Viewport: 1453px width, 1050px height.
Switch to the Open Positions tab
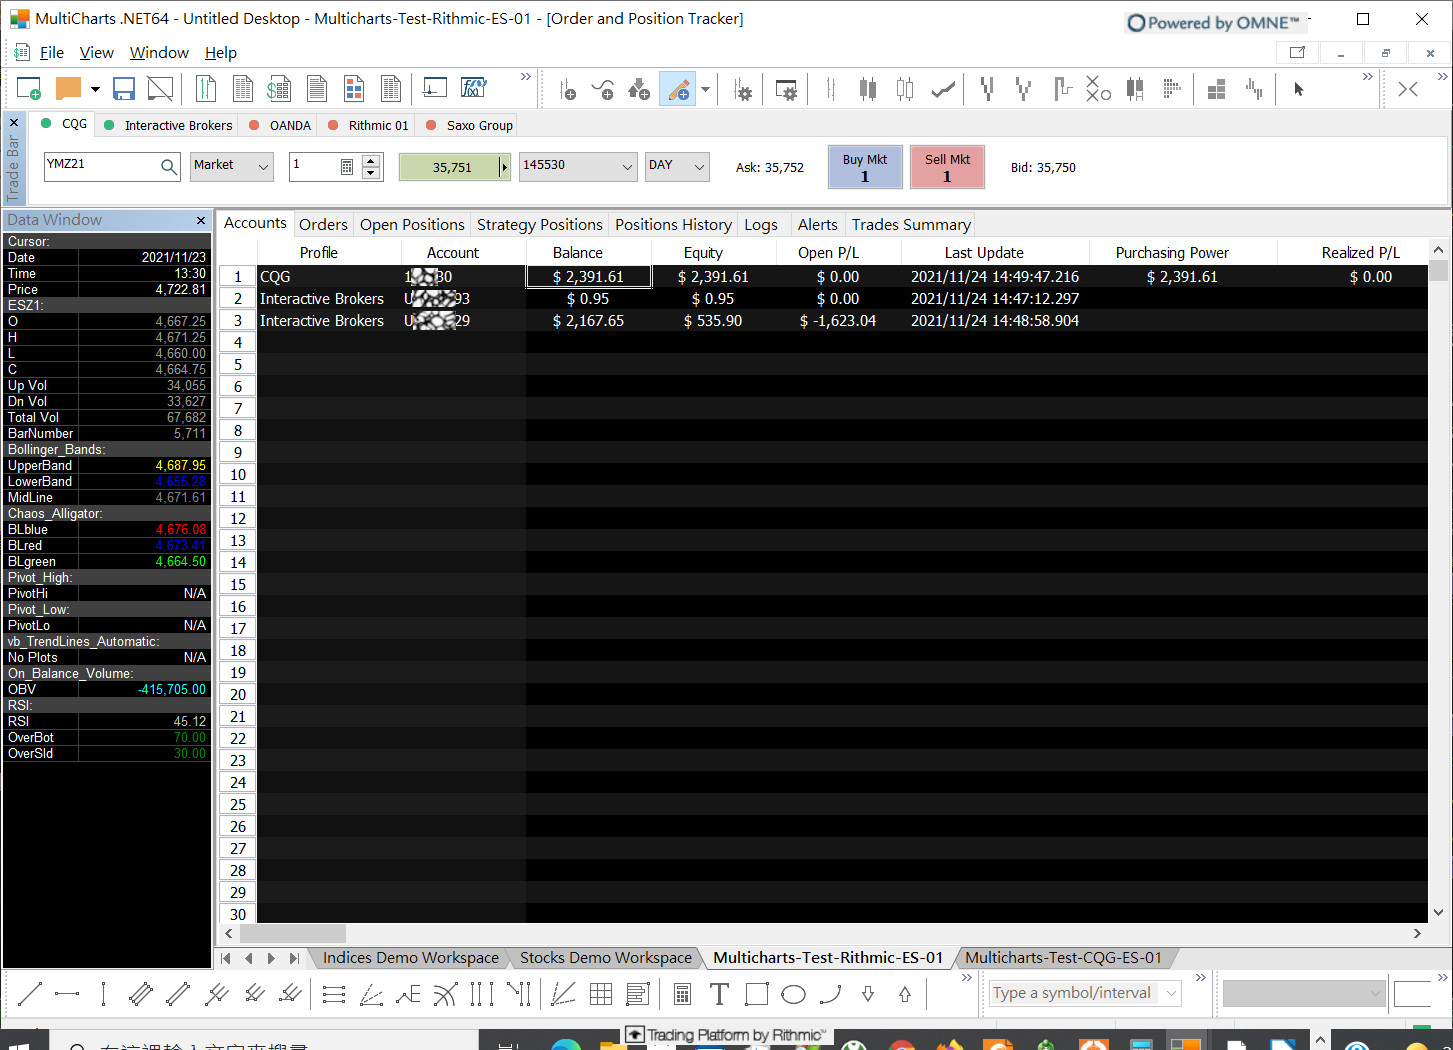click(x=412, y=225)
